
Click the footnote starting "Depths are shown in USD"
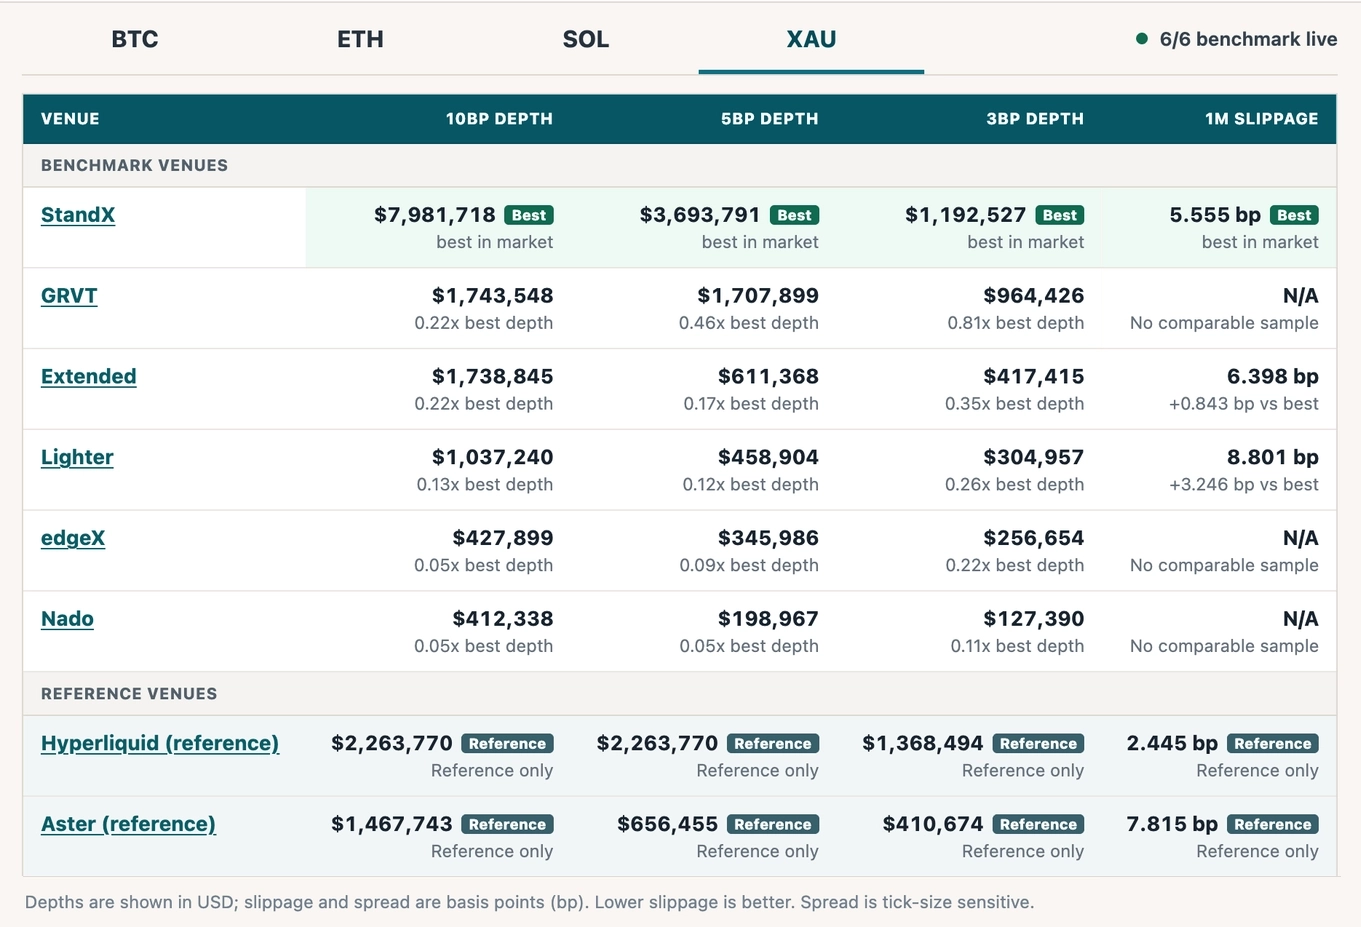tap(529, 902)
